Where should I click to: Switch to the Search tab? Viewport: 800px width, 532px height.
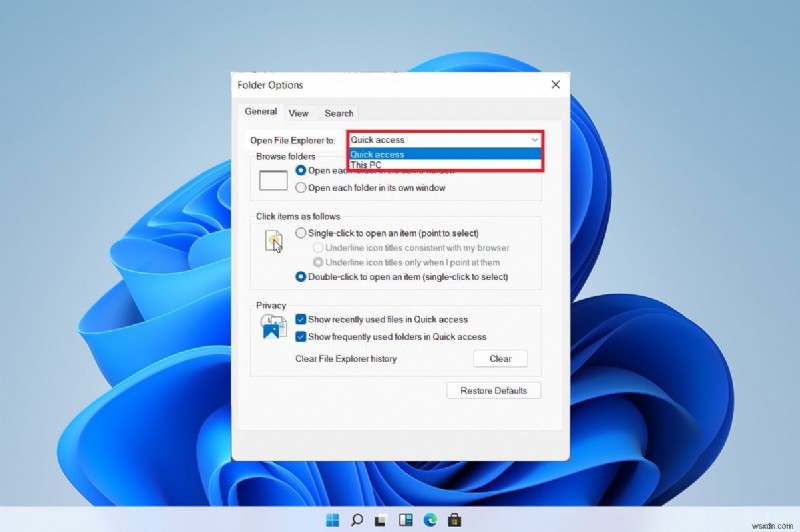(x=339, y=113)
